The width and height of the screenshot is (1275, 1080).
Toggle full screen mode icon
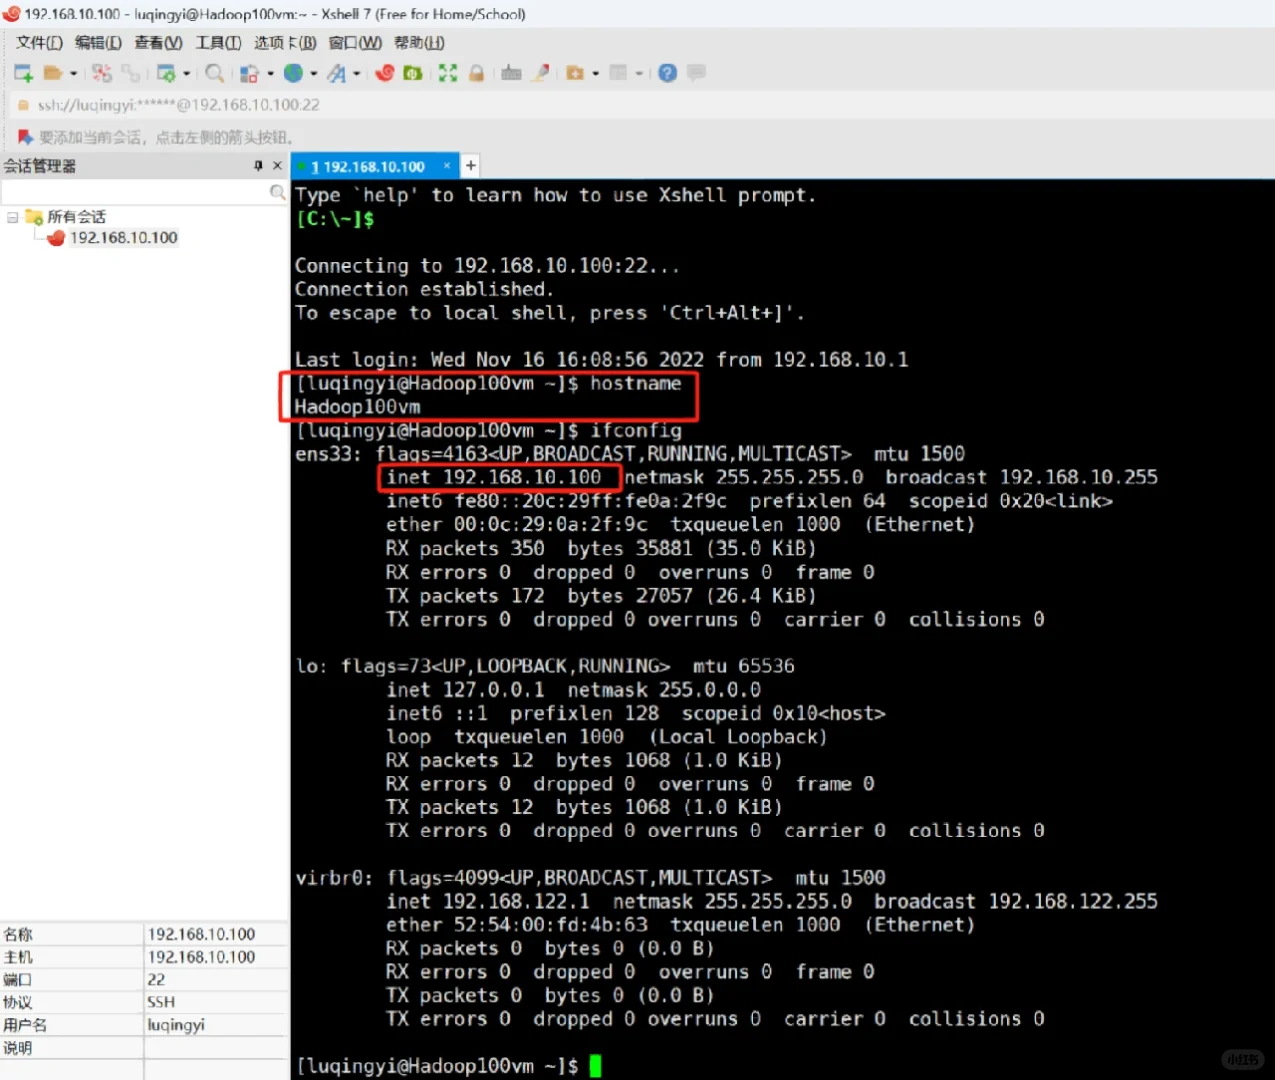448,73
